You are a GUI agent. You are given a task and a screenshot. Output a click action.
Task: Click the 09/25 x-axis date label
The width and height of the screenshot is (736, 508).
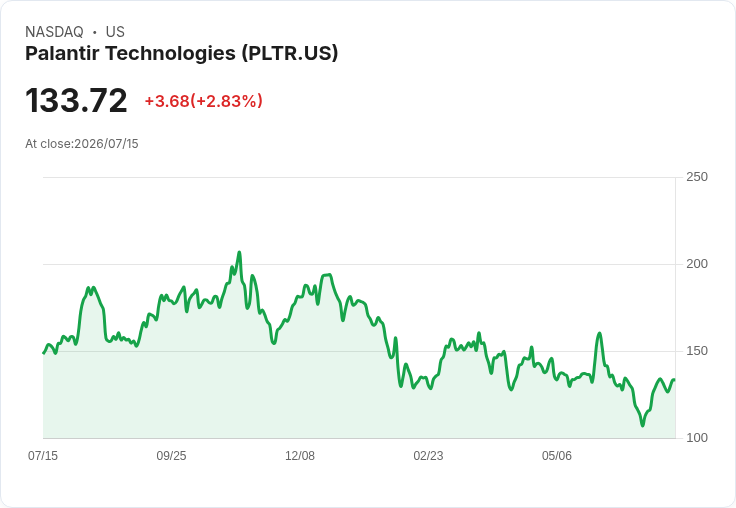click(171, 455)
